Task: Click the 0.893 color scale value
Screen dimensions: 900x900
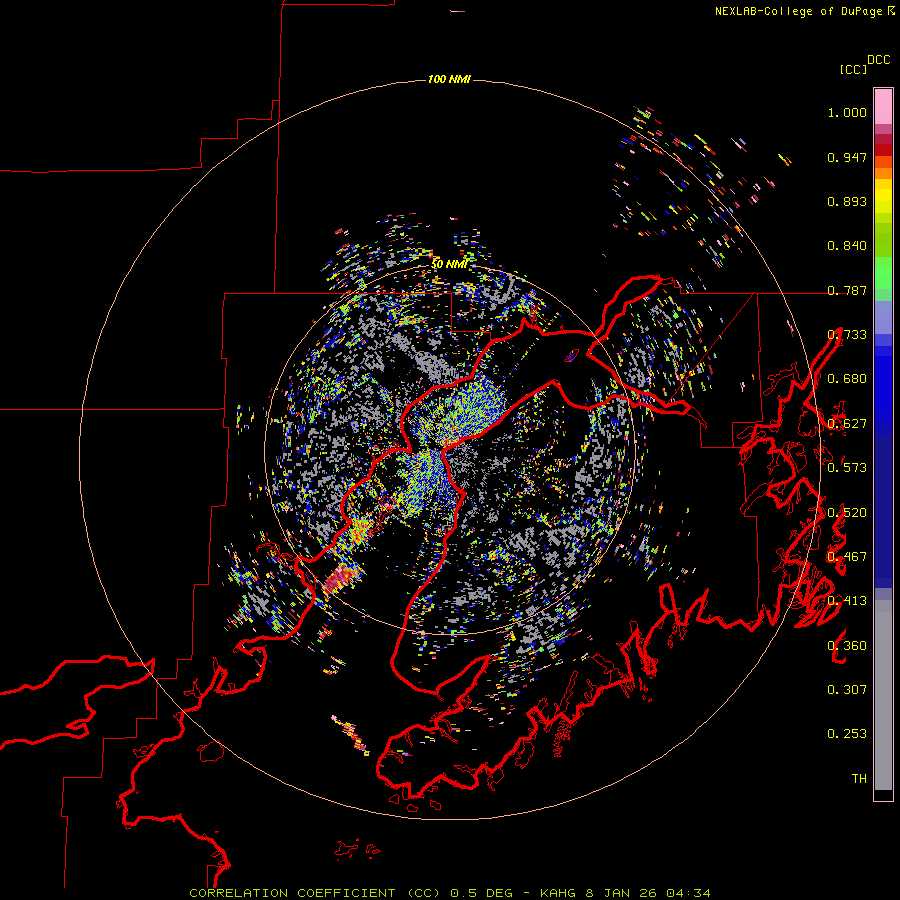Action: coord(847,201)
